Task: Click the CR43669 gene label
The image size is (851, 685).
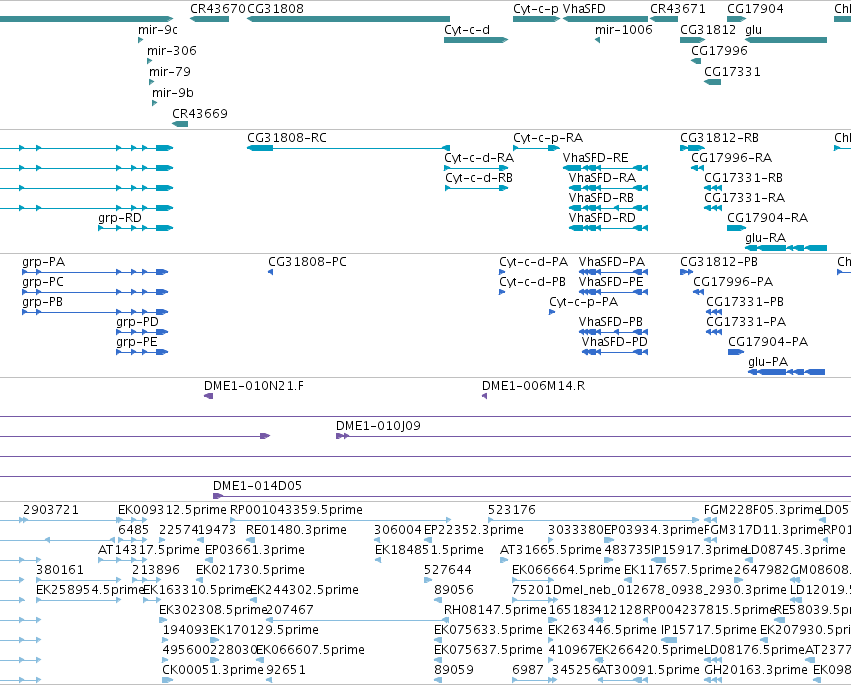Action: (x=200, y=114)
